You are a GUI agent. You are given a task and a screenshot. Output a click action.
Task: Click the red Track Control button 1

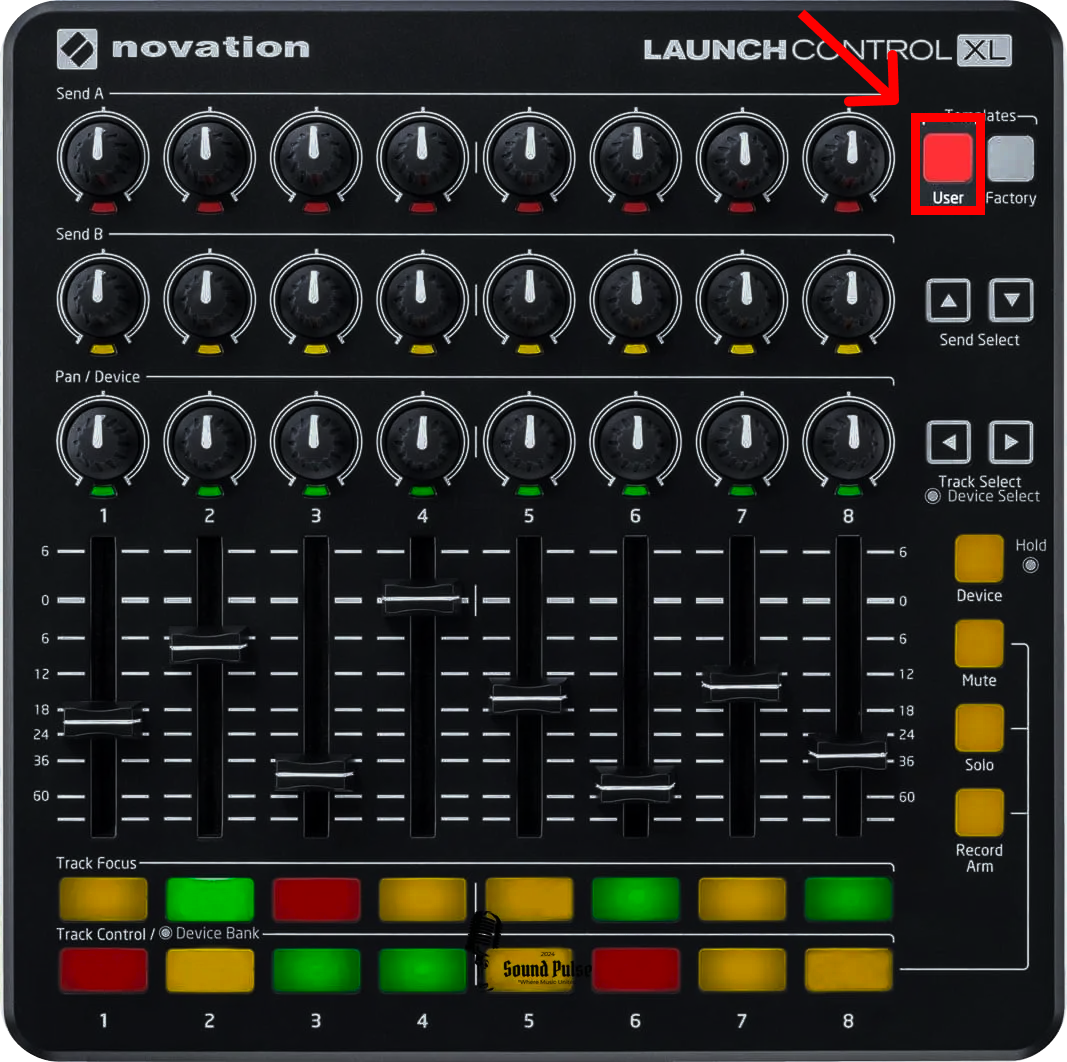pos(103,969)
